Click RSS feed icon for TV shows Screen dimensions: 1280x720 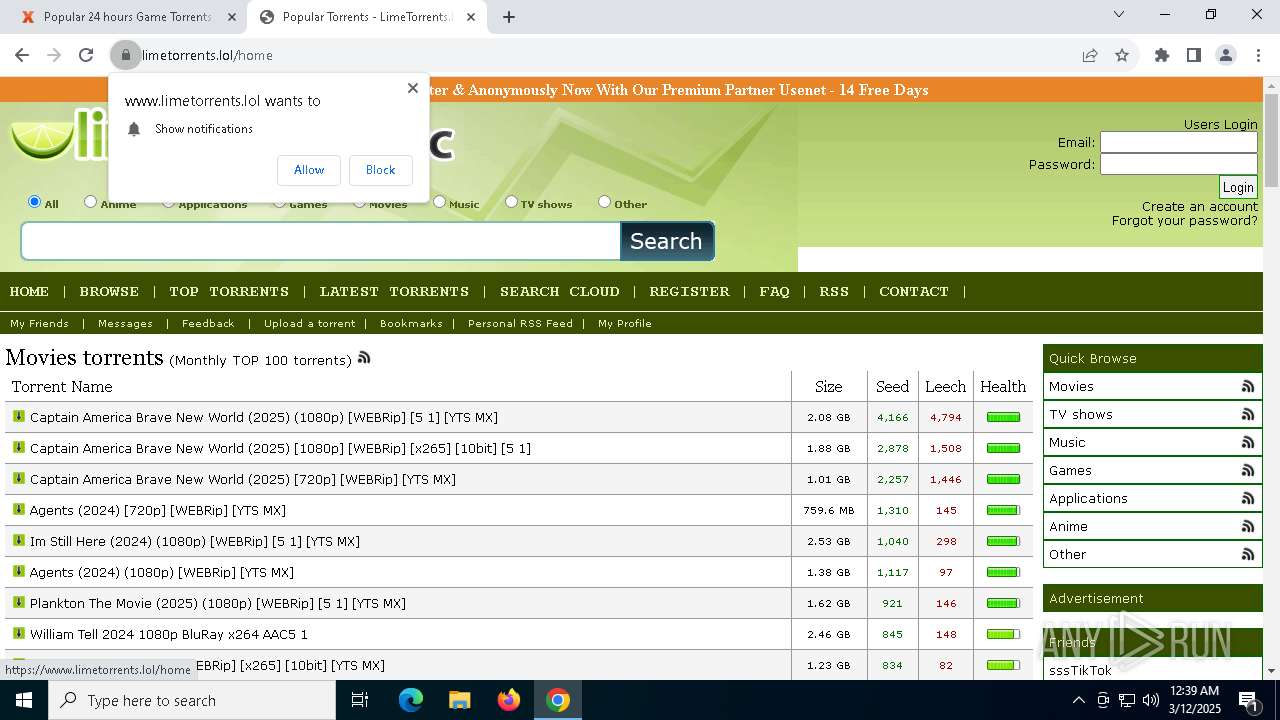1248,414
